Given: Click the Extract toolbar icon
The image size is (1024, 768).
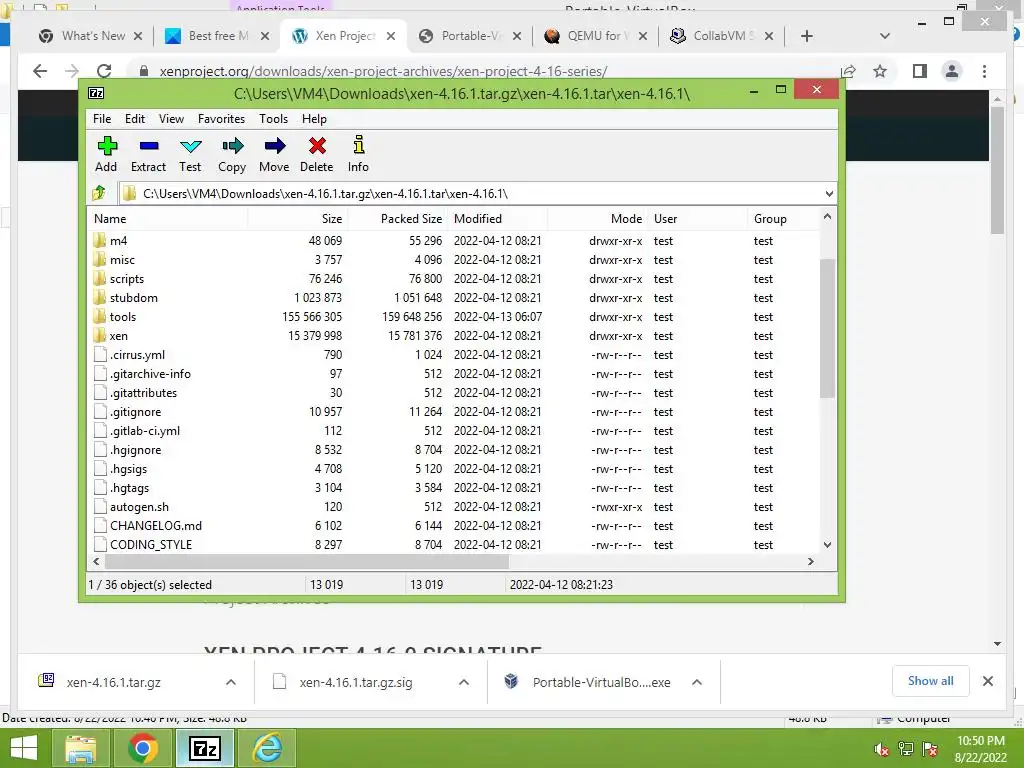Looking at the screenshot, I should pos(149,146).
